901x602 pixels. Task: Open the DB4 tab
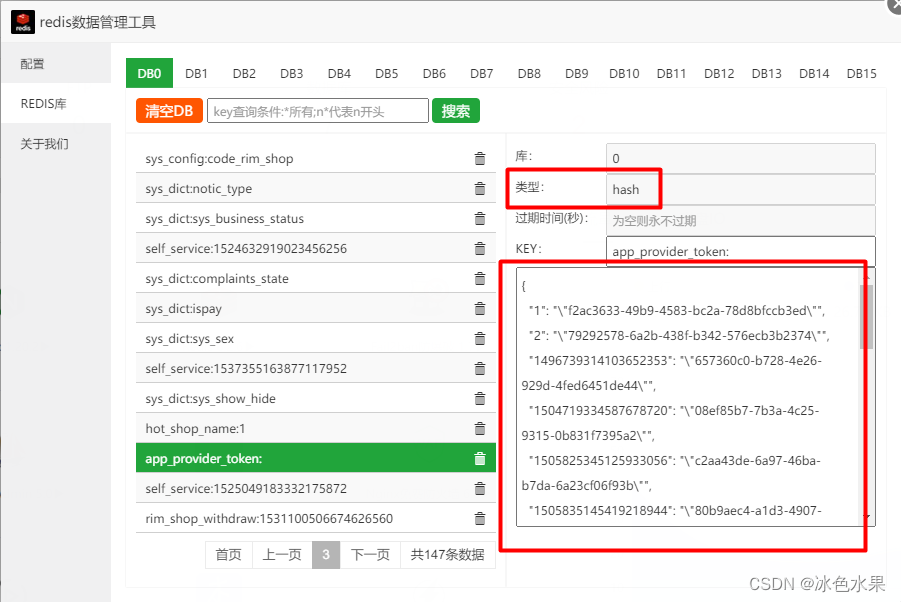[x=339, y=74]
